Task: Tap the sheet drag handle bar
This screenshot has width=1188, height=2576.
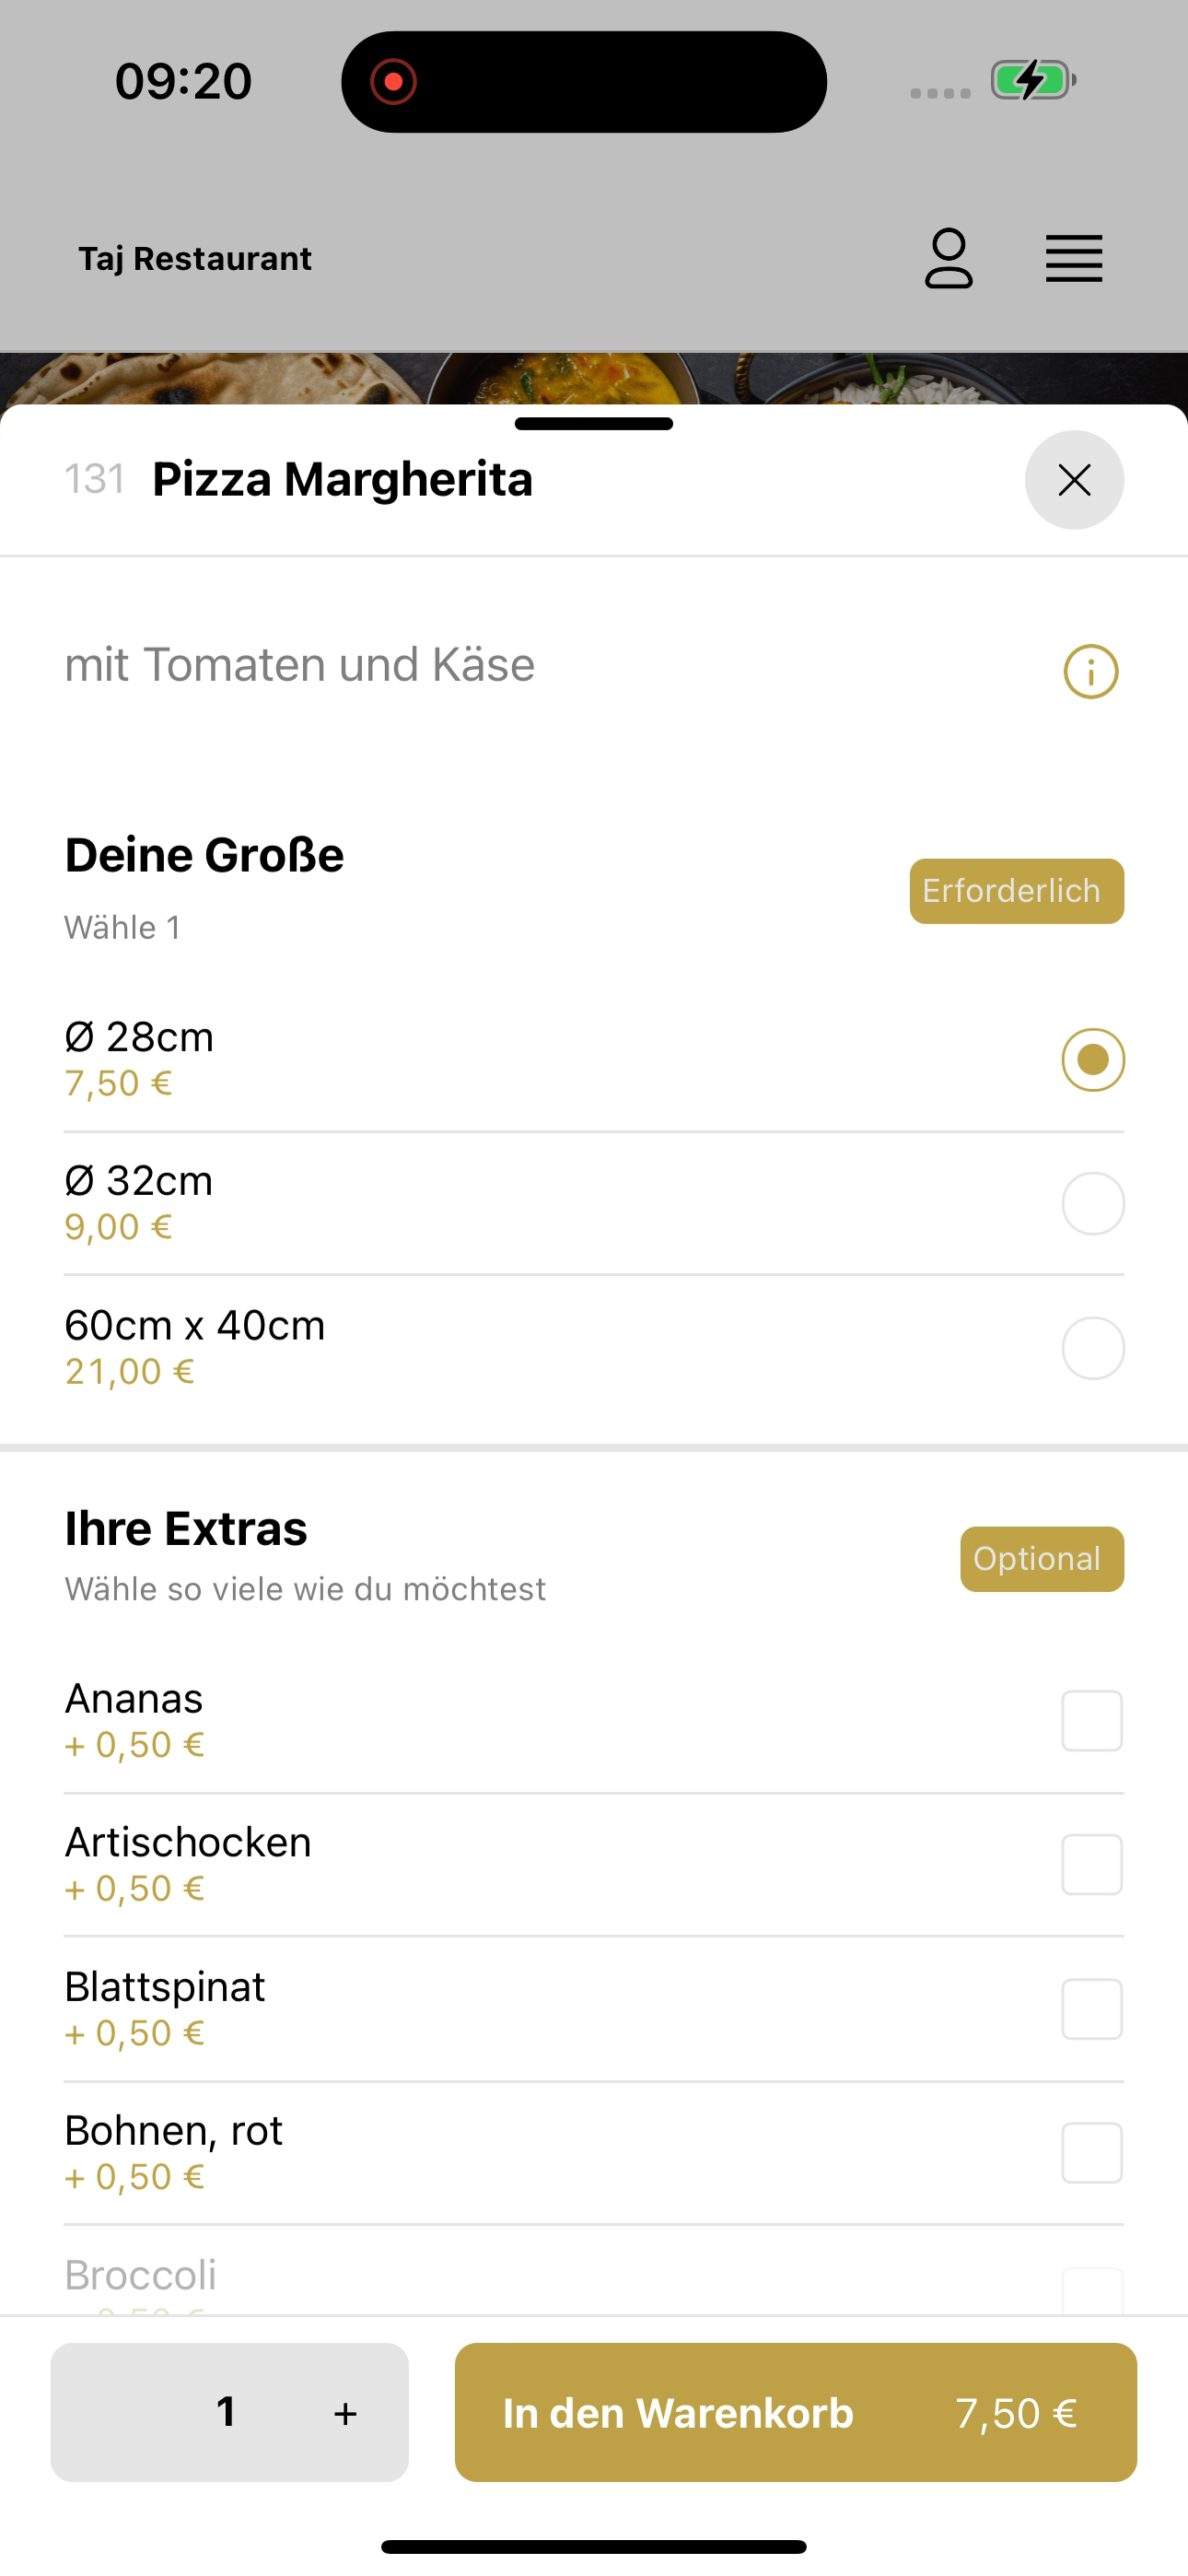Action: point(594,424)
